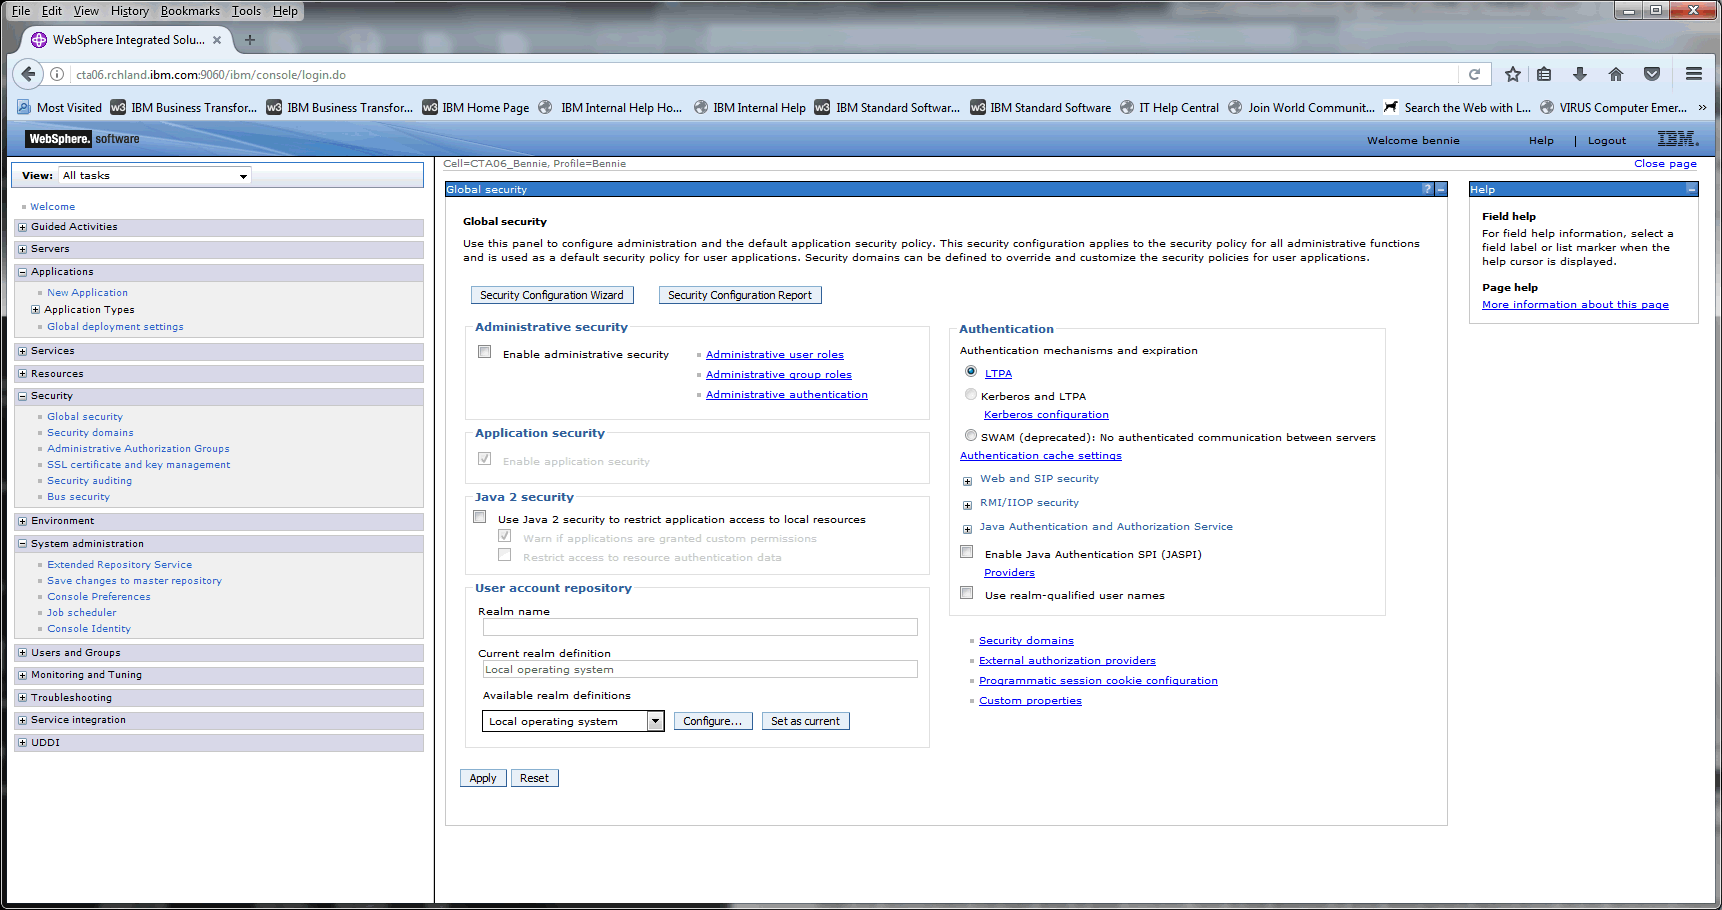Open the IBM Home Page bookmark

476,107
